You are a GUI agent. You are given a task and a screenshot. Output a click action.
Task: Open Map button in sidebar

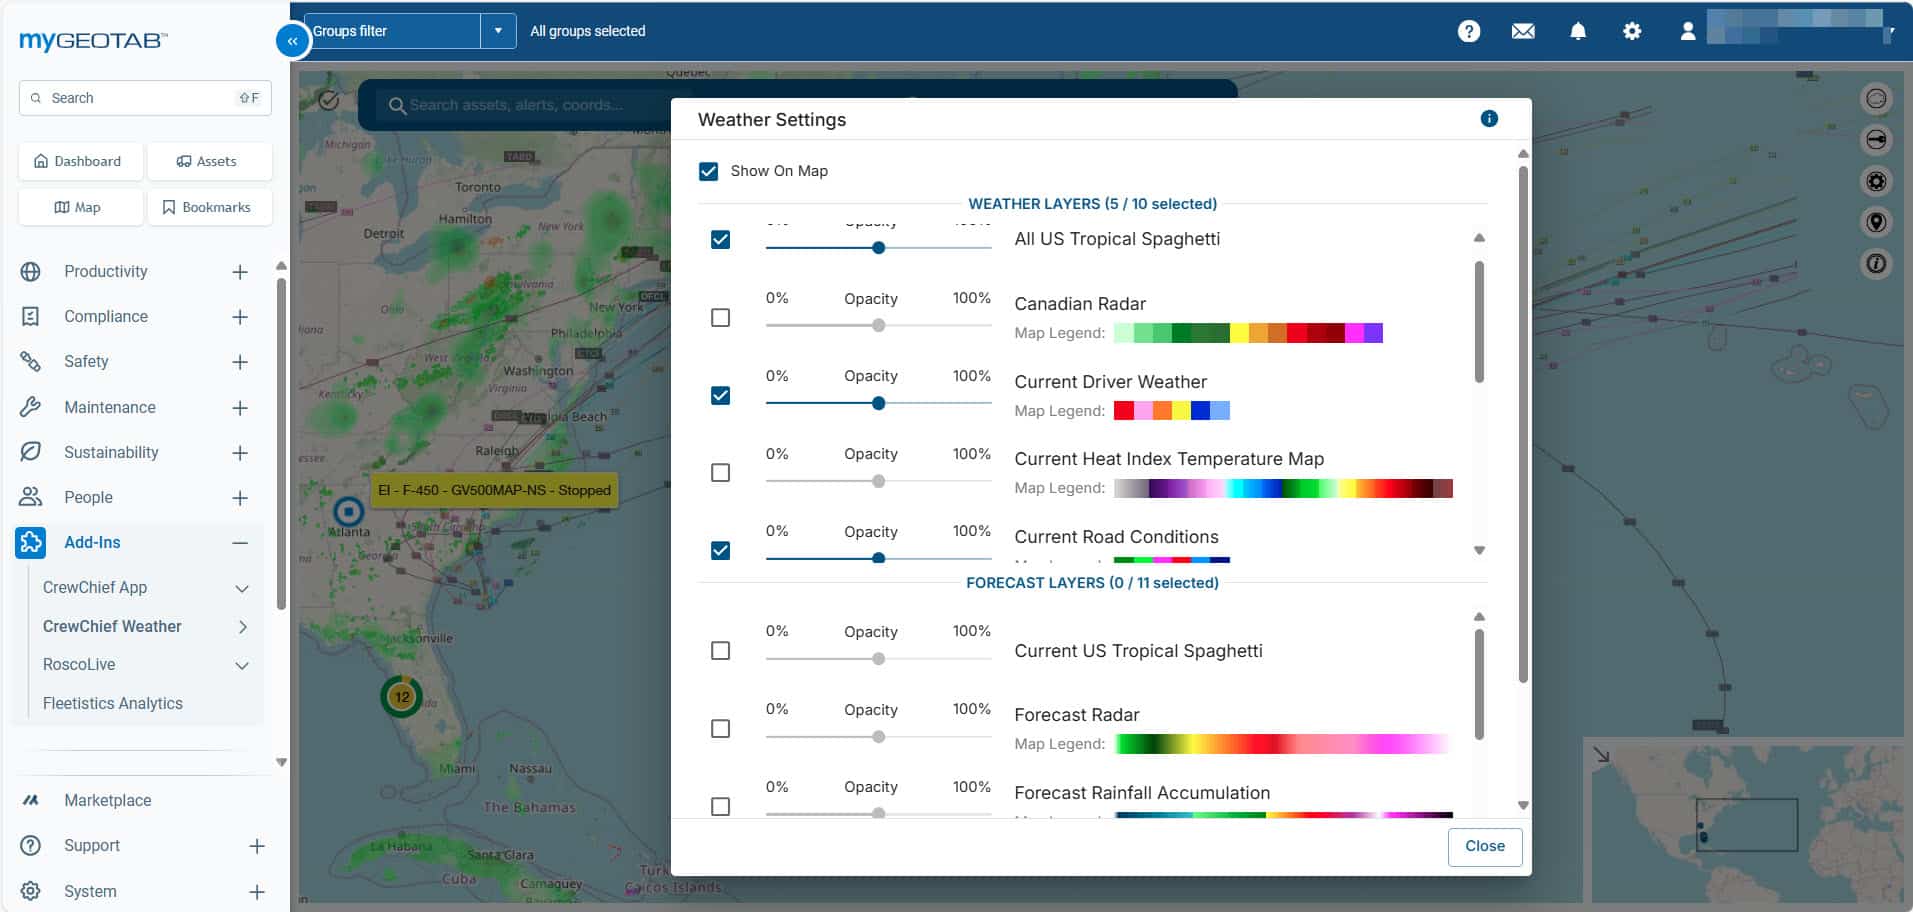80,207
